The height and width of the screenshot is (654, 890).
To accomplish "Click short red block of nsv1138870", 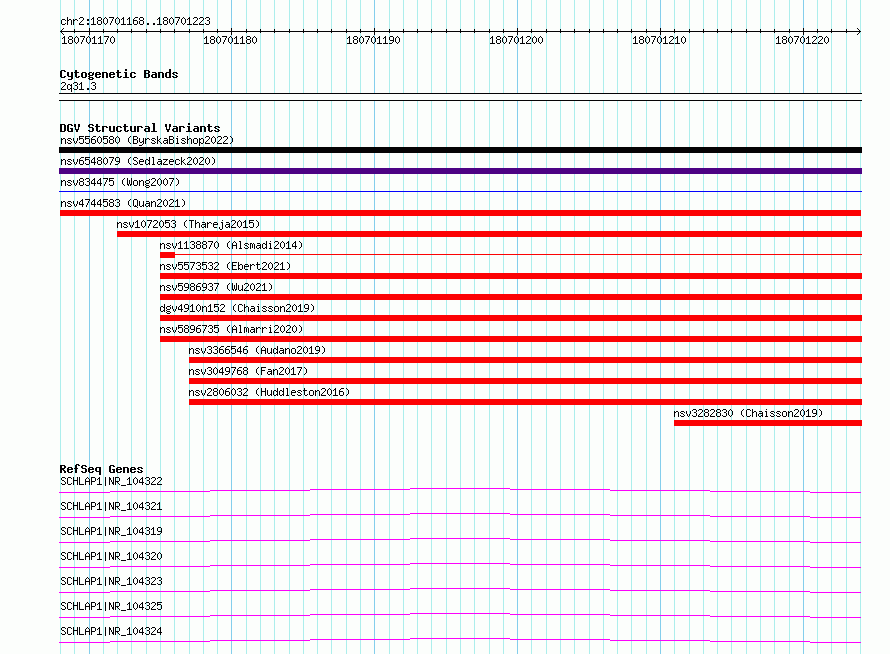I will click(167, 255).
